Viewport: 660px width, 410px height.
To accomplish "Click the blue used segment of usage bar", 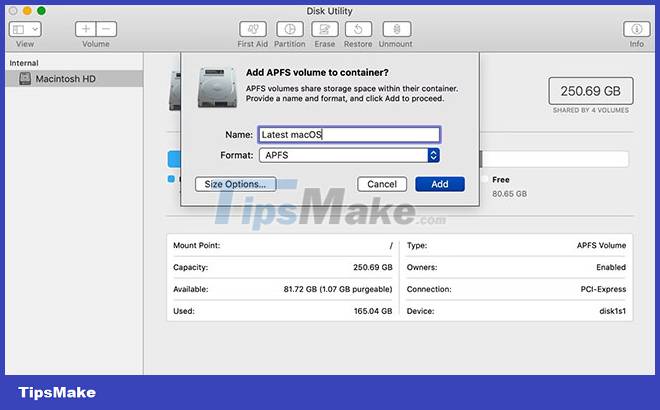I will coord(174,160).
